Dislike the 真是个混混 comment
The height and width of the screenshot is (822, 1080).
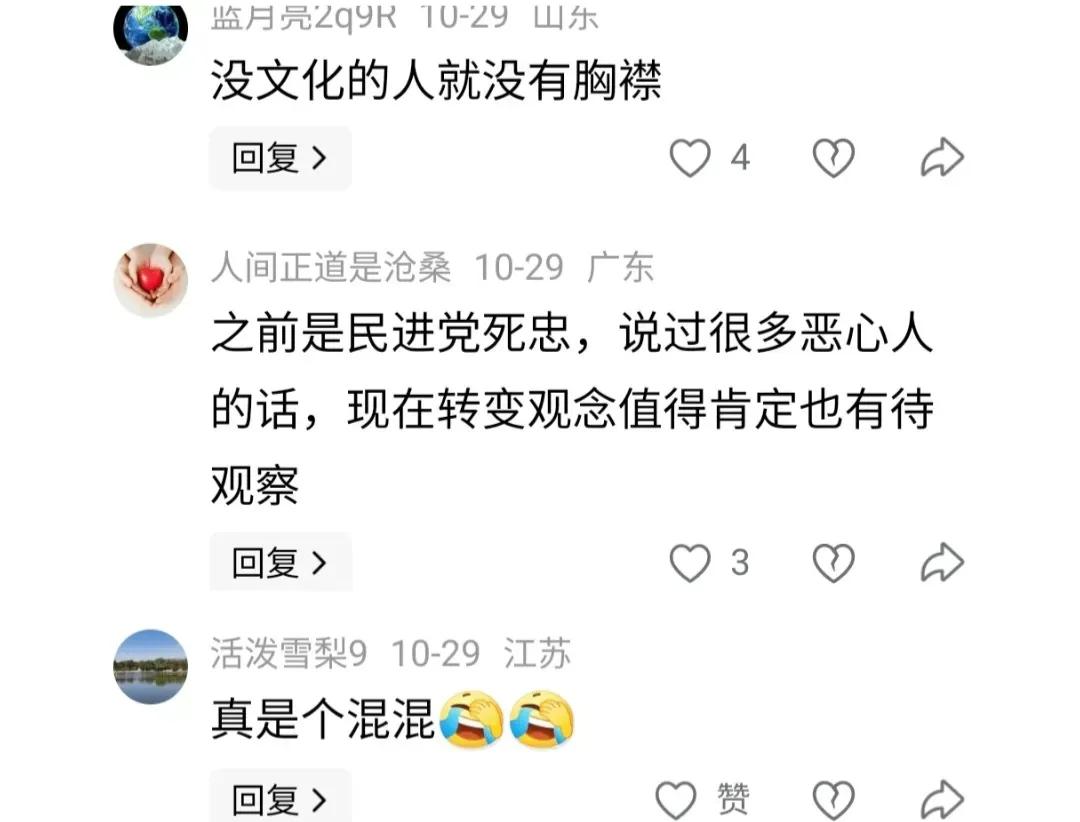[x=833, y=800]
